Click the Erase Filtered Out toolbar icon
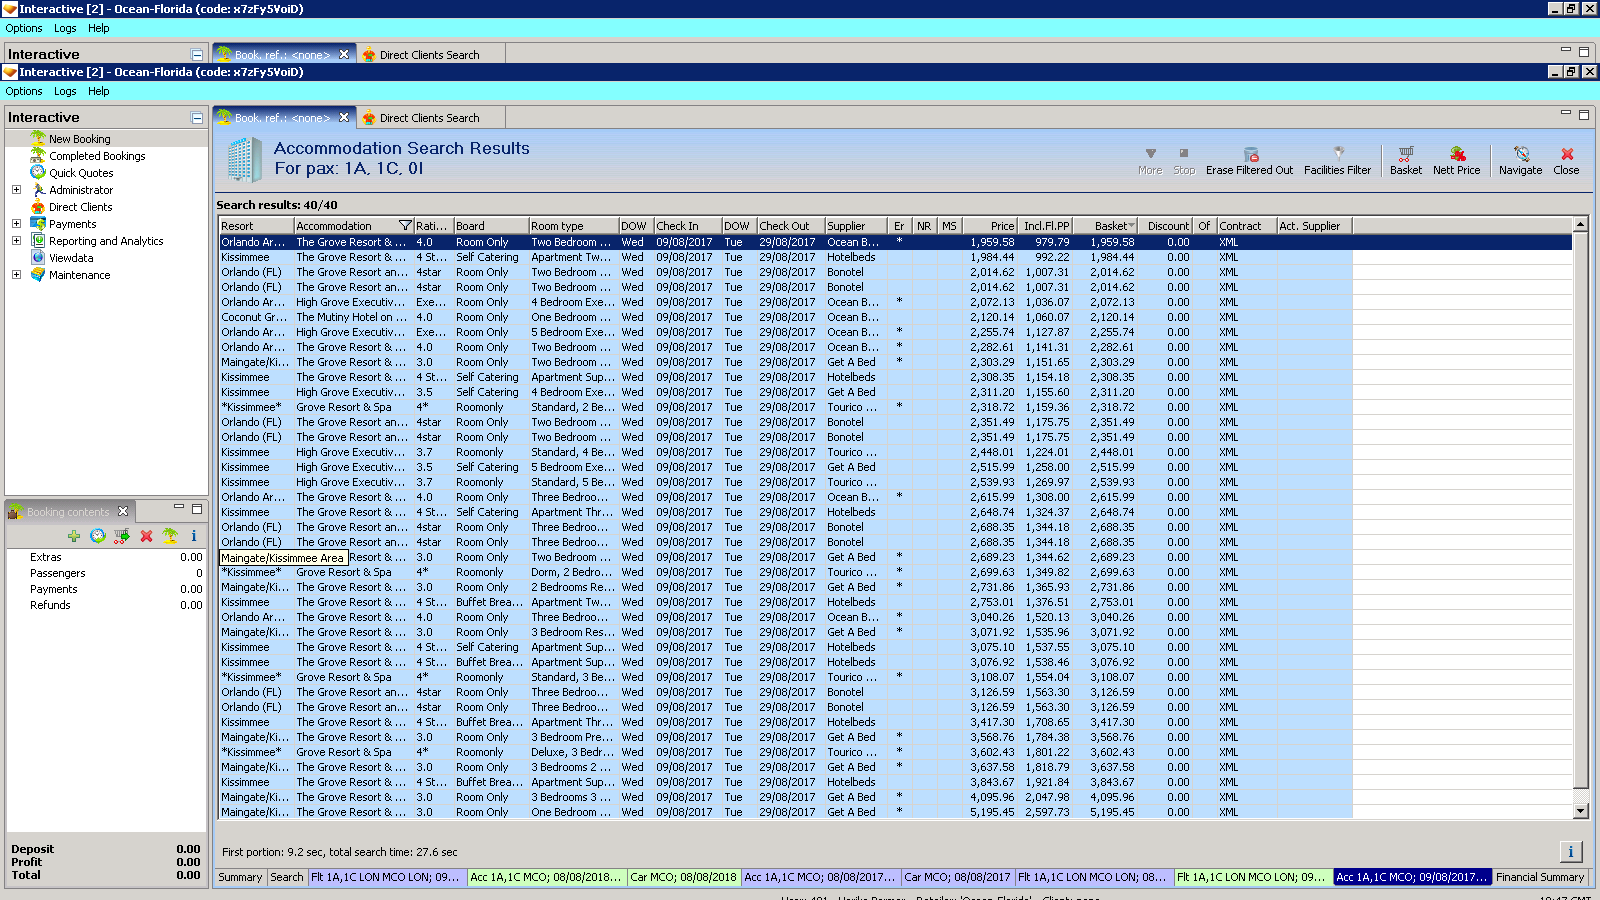Viewport: 1600px width, 900px height. point(1250,154)
